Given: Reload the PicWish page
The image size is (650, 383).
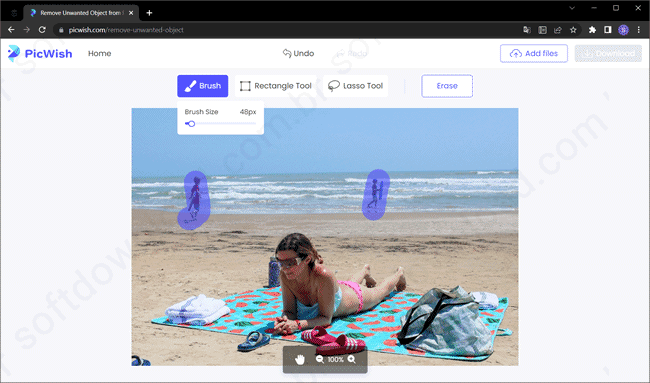Looking at the screenshot, I should point(42,30).
